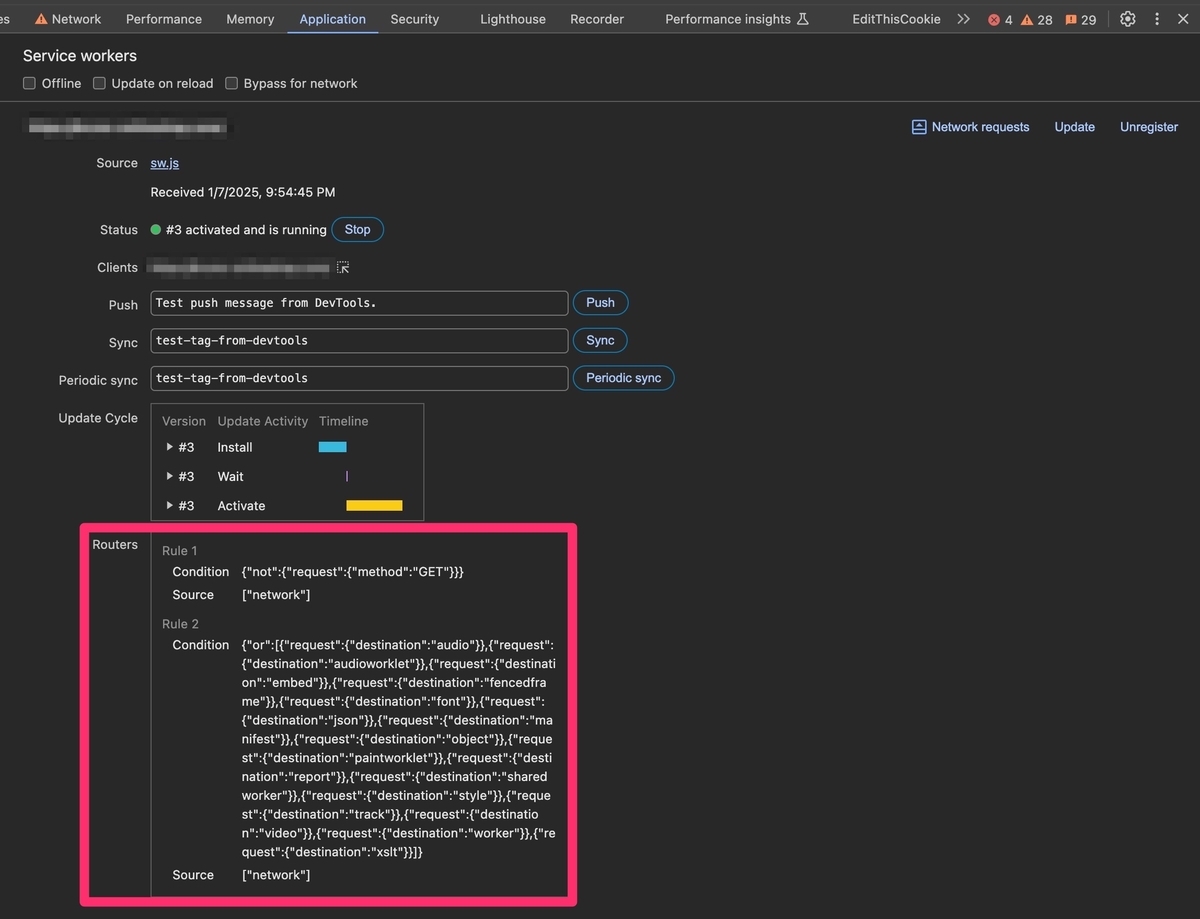This screenshot has height=919, width=1200.
Task: Focus the client using the inspect icon
Action: (x=343, y=268)
